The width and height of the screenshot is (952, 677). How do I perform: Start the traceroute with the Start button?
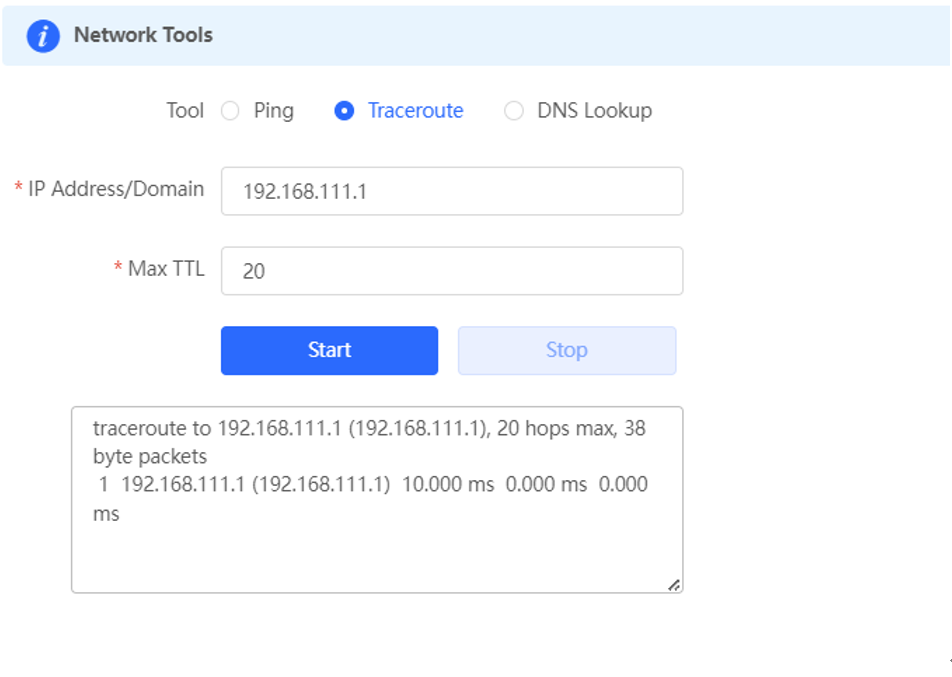point(329,350)
